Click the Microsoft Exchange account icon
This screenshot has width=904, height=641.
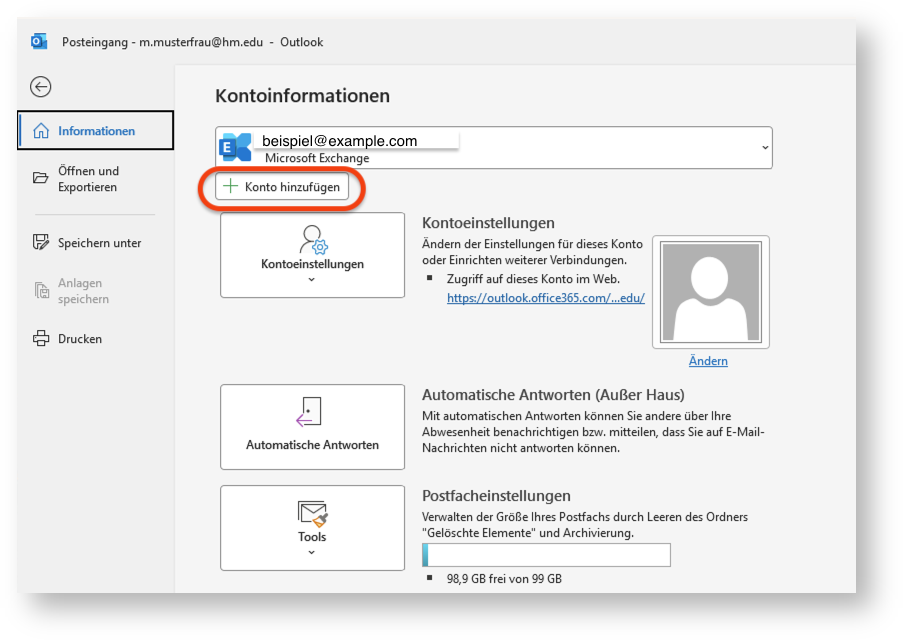(x=235, y=148)
